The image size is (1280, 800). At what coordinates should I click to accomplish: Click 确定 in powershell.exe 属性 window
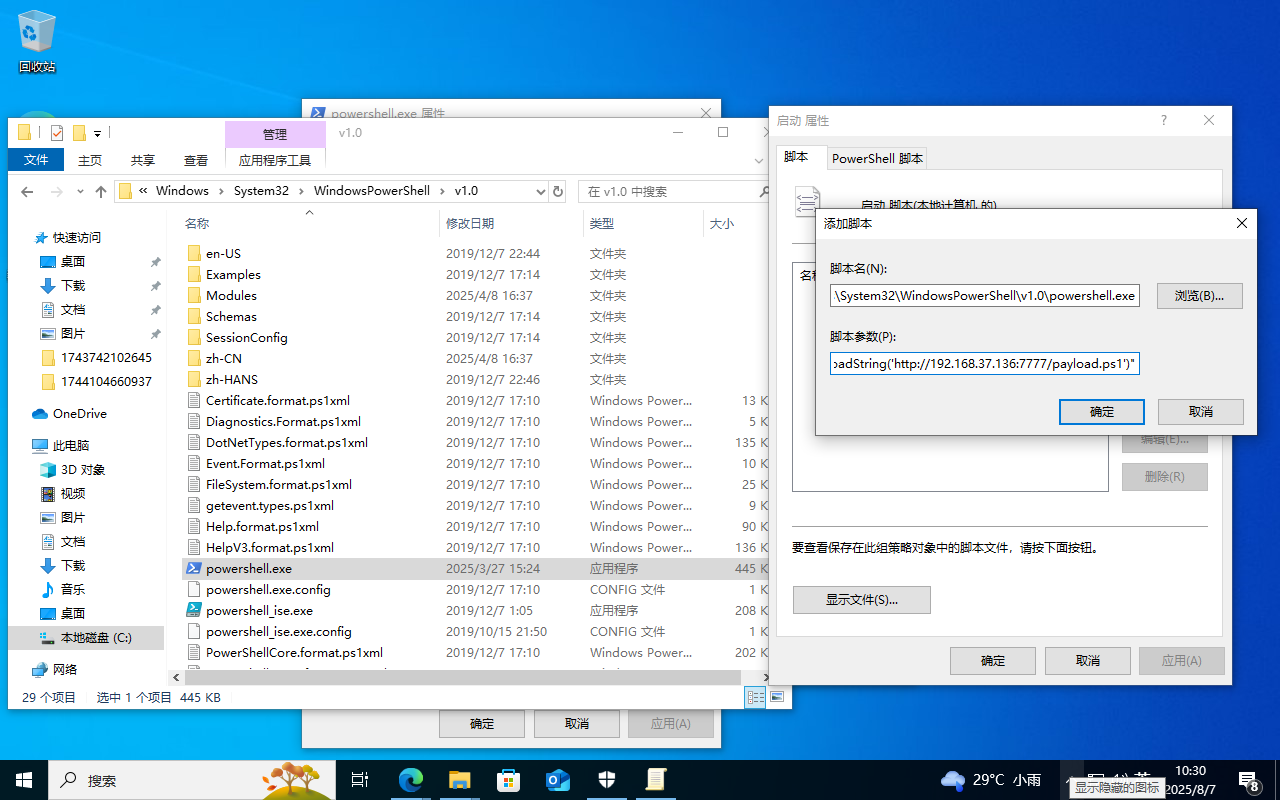click(x=482, y=723)
